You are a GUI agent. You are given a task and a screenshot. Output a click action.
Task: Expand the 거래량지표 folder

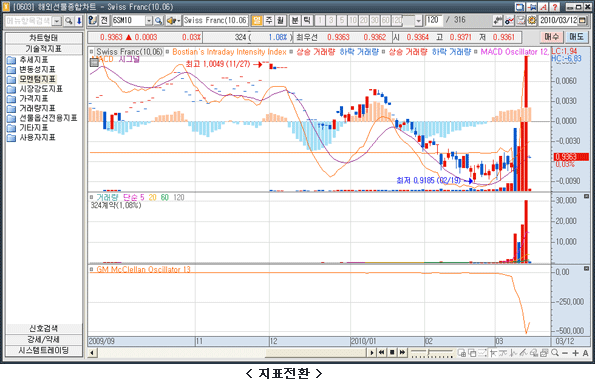31,109
